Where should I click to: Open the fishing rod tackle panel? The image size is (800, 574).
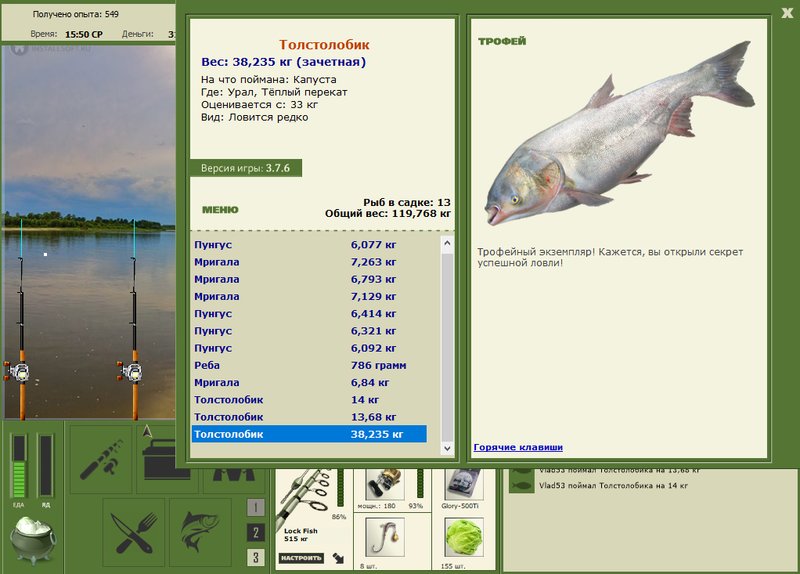101,459
